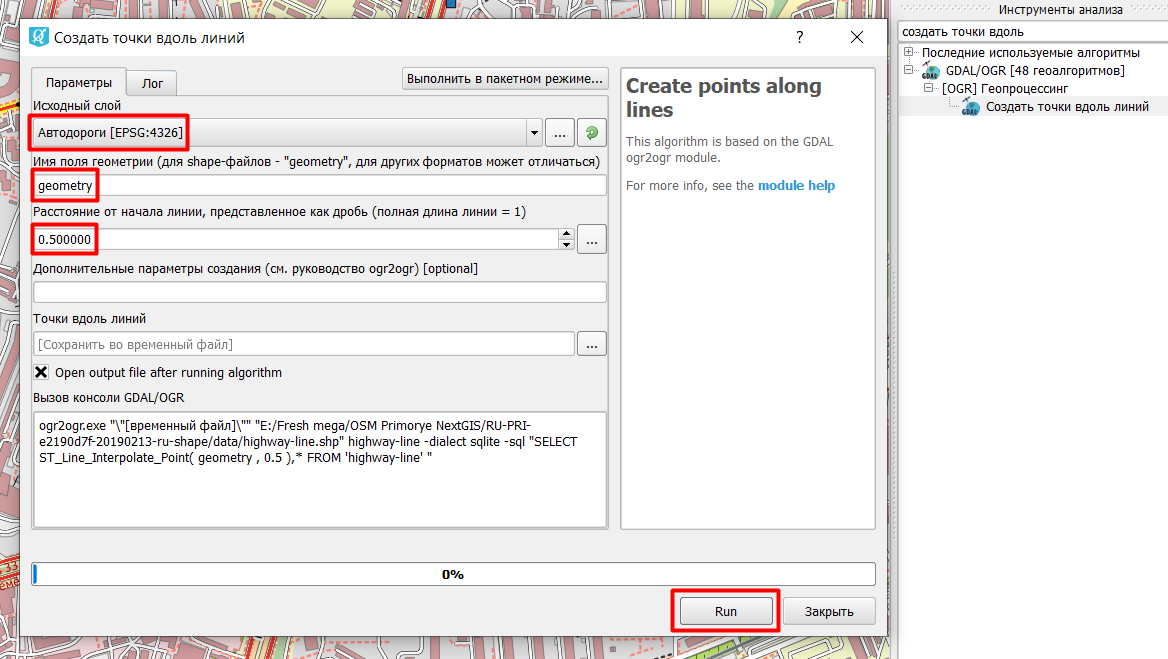Click the ellipsis button next to distance field

point(591,240)
